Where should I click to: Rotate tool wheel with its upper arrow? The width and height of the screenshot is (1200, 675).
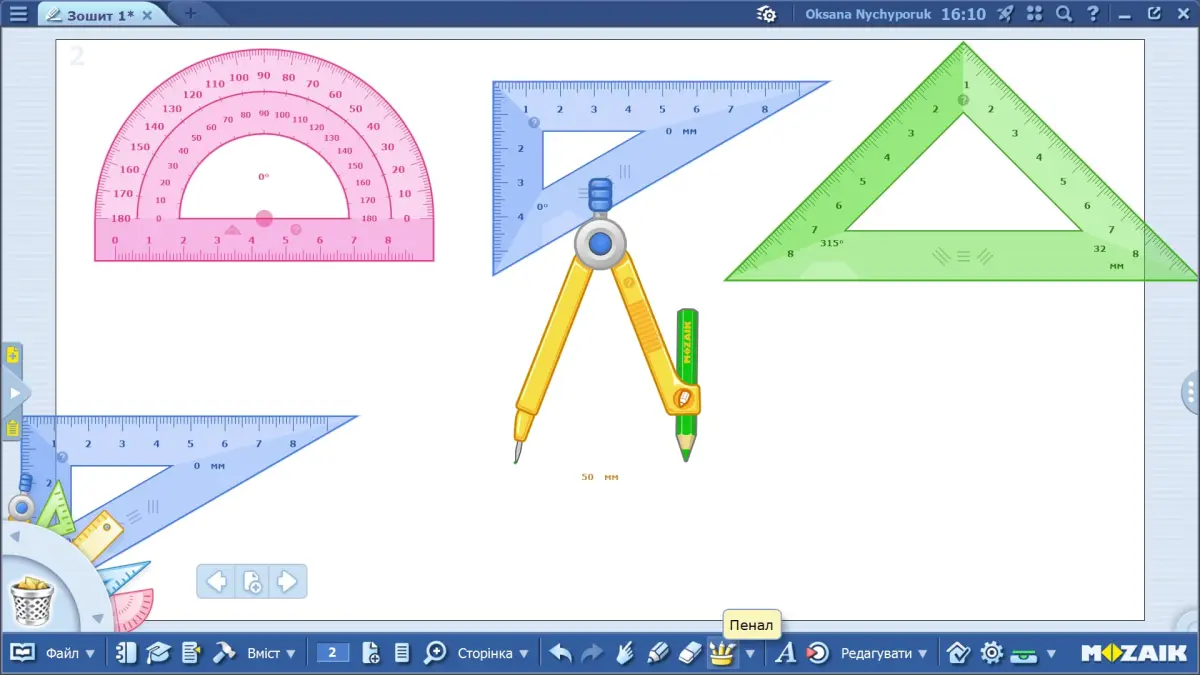point(14,537)
